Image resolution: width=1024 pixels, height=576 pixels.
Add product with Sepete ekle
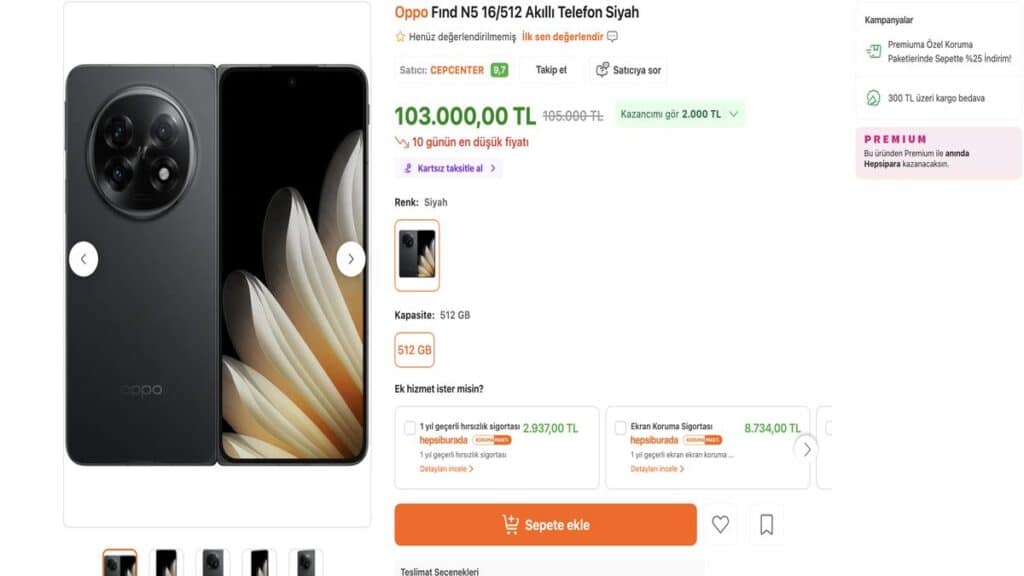(545, 525)
